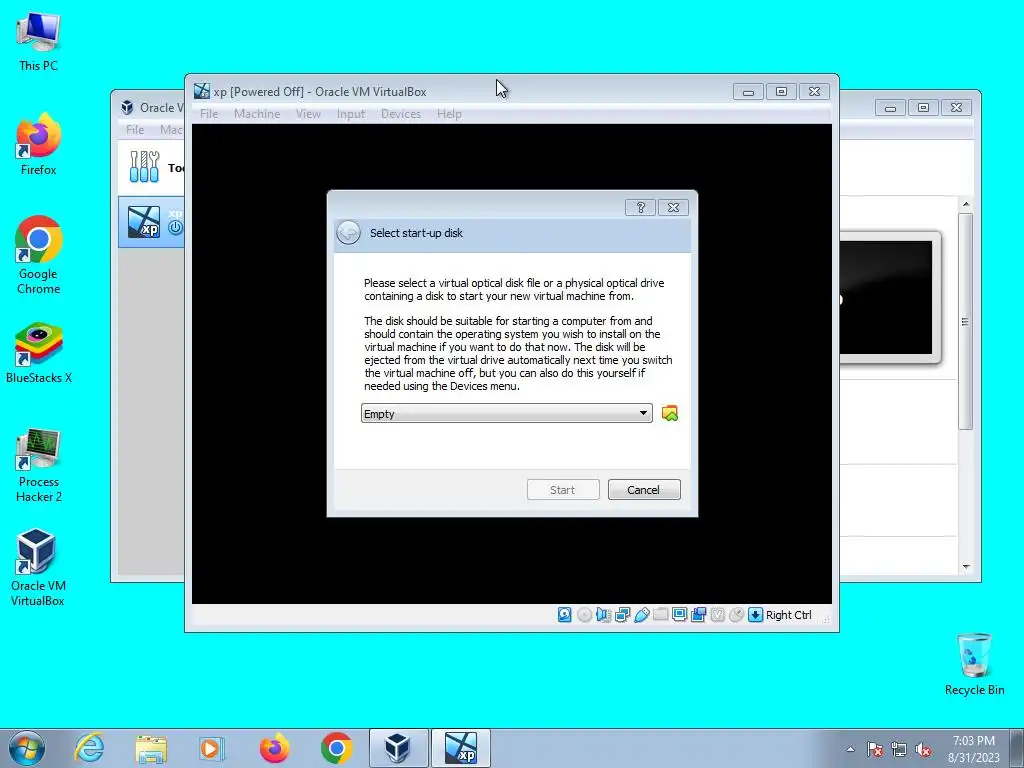Click the USB devices status icon
Viewport: 1024px width, 768px height.
(641, 615)
